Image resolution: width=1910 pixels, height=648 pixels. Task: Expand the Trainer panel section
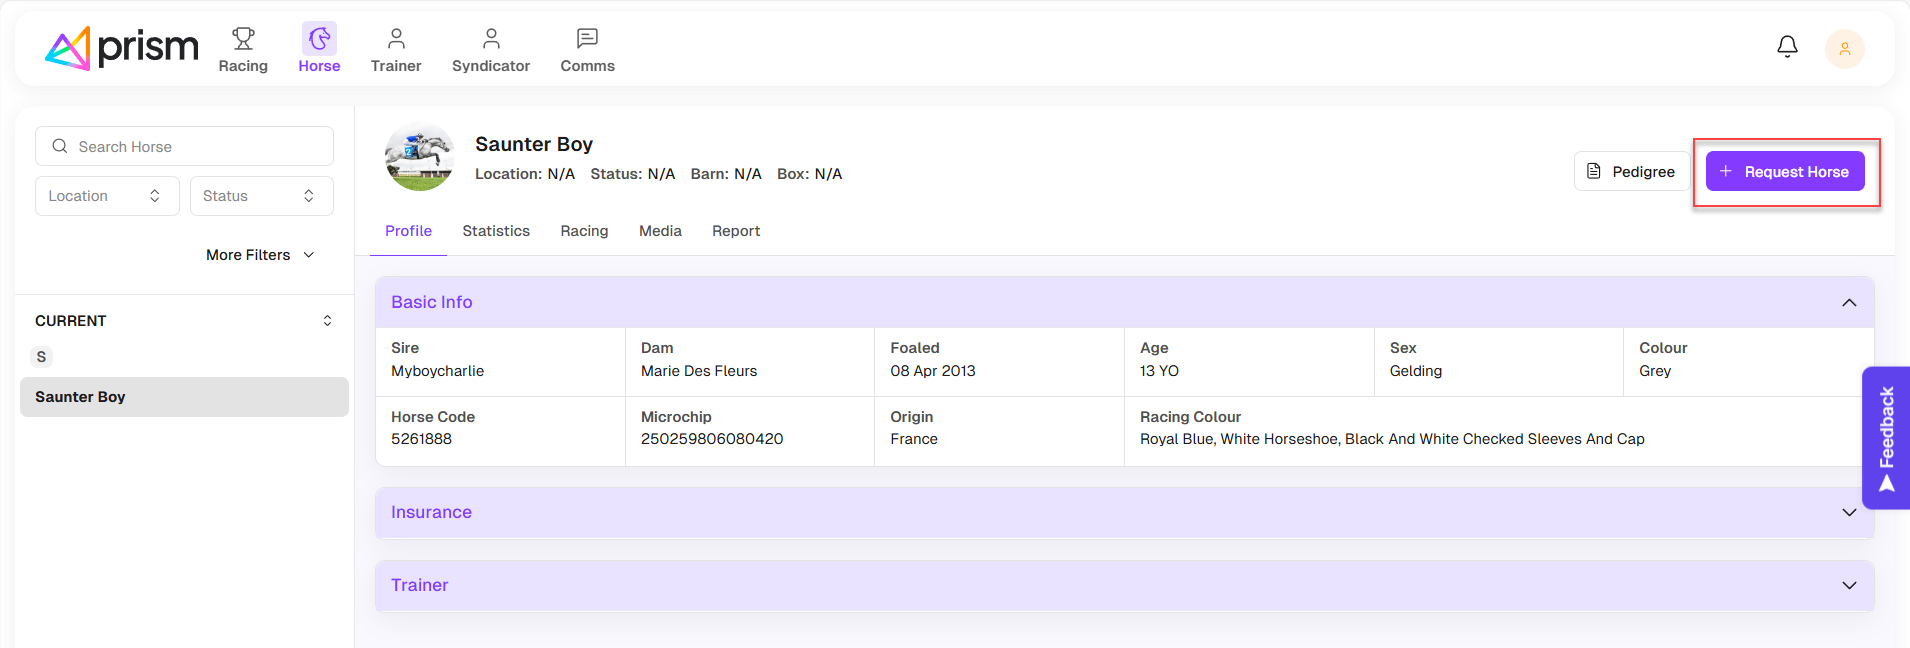pyautogui.click(x=1849, y=586)
